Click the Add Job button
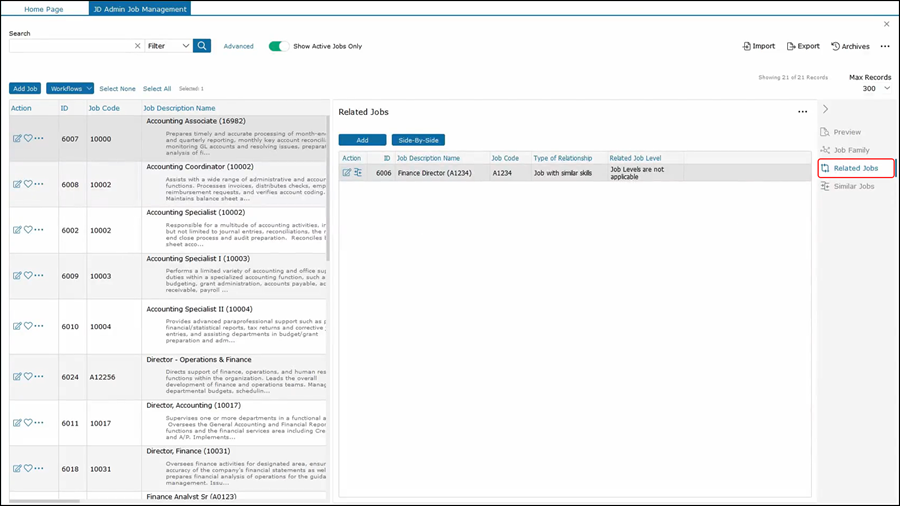Viewport: 900px width, 506px height. tap(25, 89)
